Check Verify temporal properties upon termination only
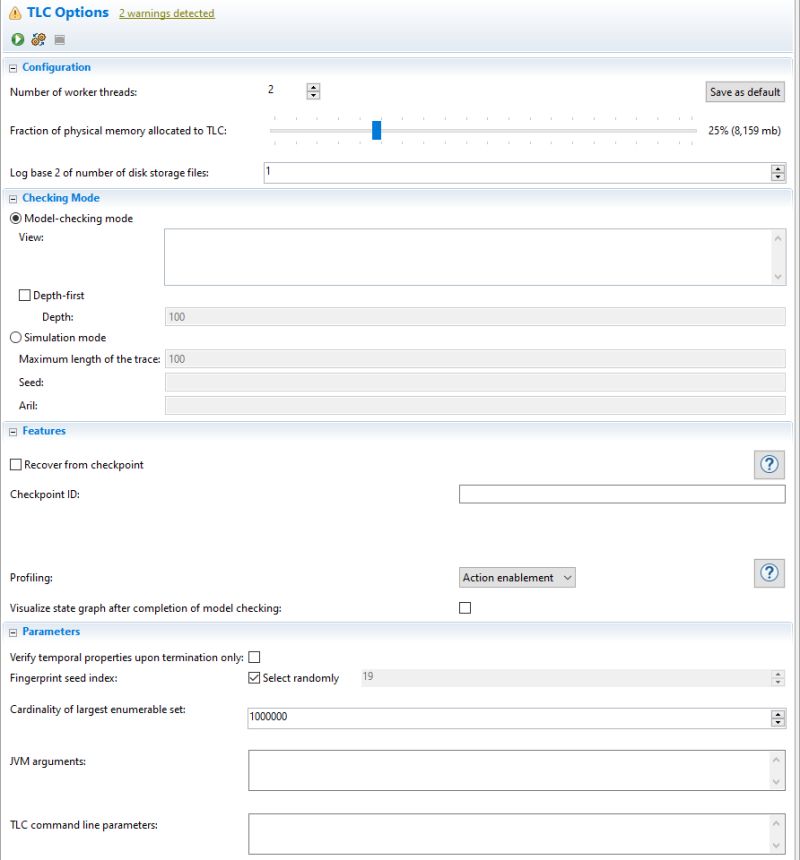The width and height of the screenshot is (800, 860). pyautogui.click(x=255, y=656)
